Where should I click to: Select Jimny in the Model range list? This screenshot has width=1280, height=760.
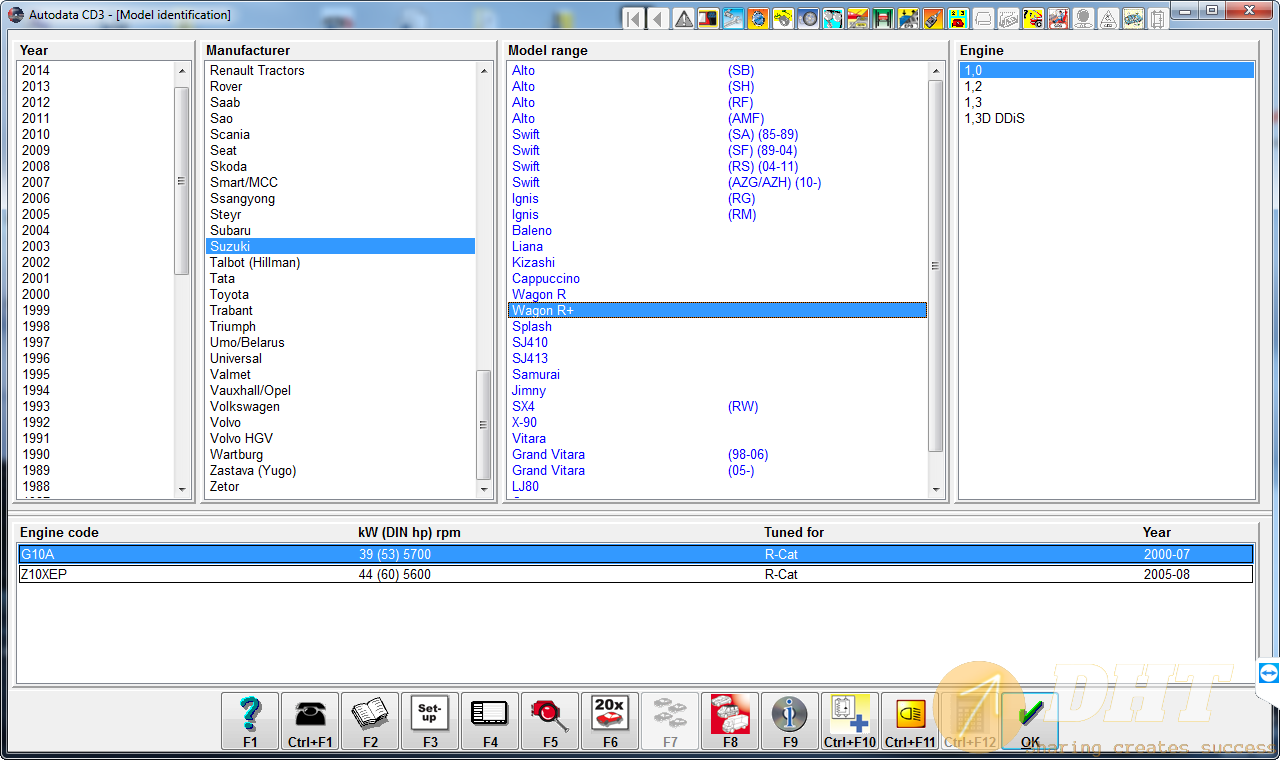(529, 390)
